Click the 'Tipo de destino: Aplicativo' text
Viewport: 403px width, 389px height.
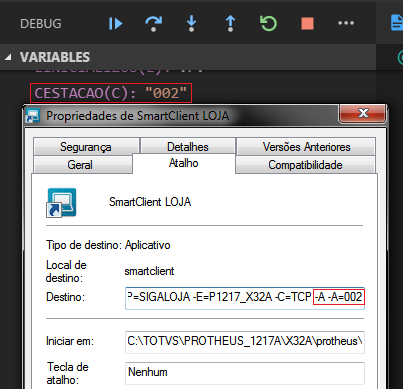[x=108, y=245]
